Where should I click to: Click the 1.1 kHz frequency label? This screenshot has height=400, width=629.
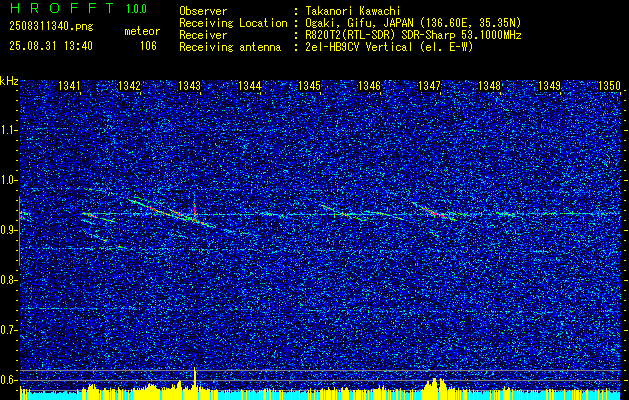(x=9, y=130)
